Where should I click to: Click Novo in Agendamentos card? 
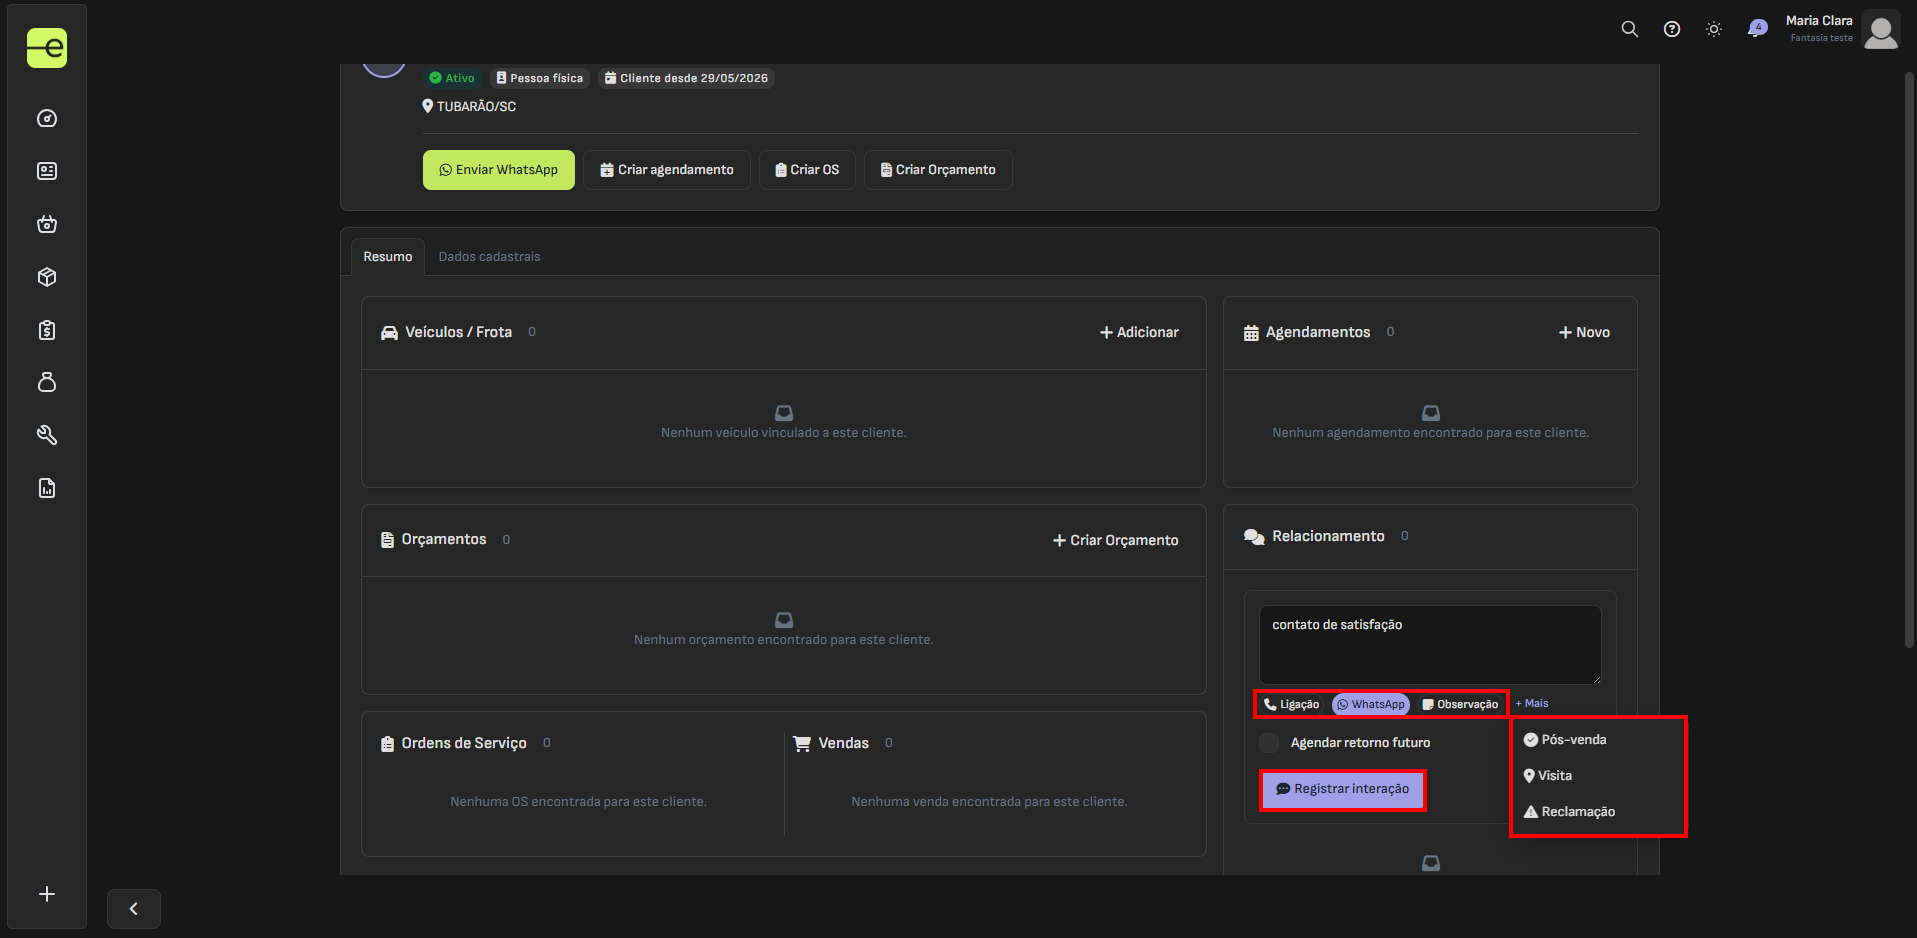[x=1584, y=332]
